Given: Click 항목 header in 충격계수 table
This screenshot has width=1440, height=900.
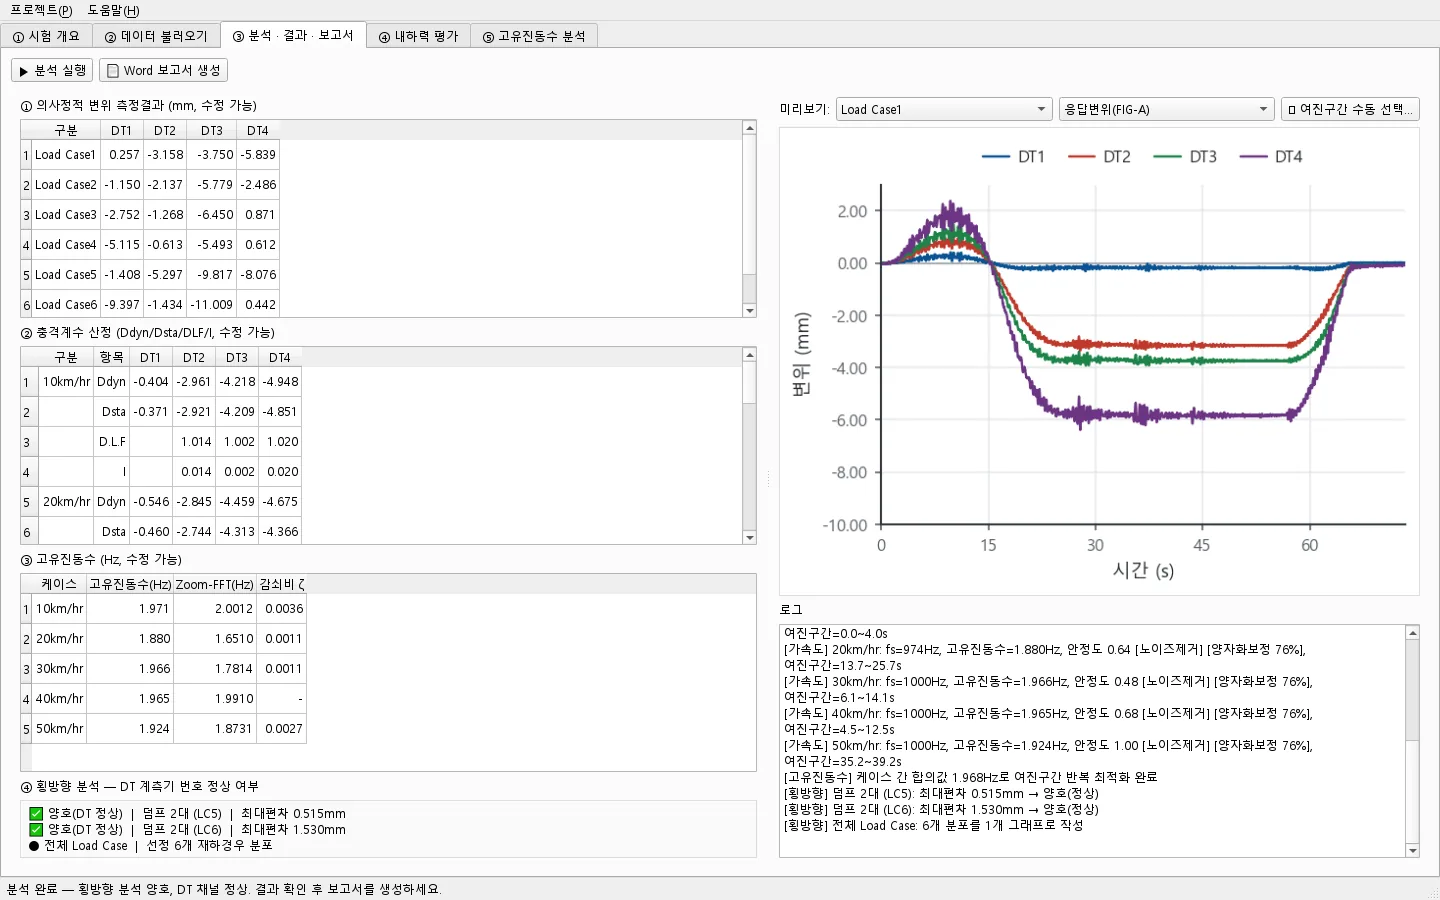Looking at the screenshot, I should (112, 357).
